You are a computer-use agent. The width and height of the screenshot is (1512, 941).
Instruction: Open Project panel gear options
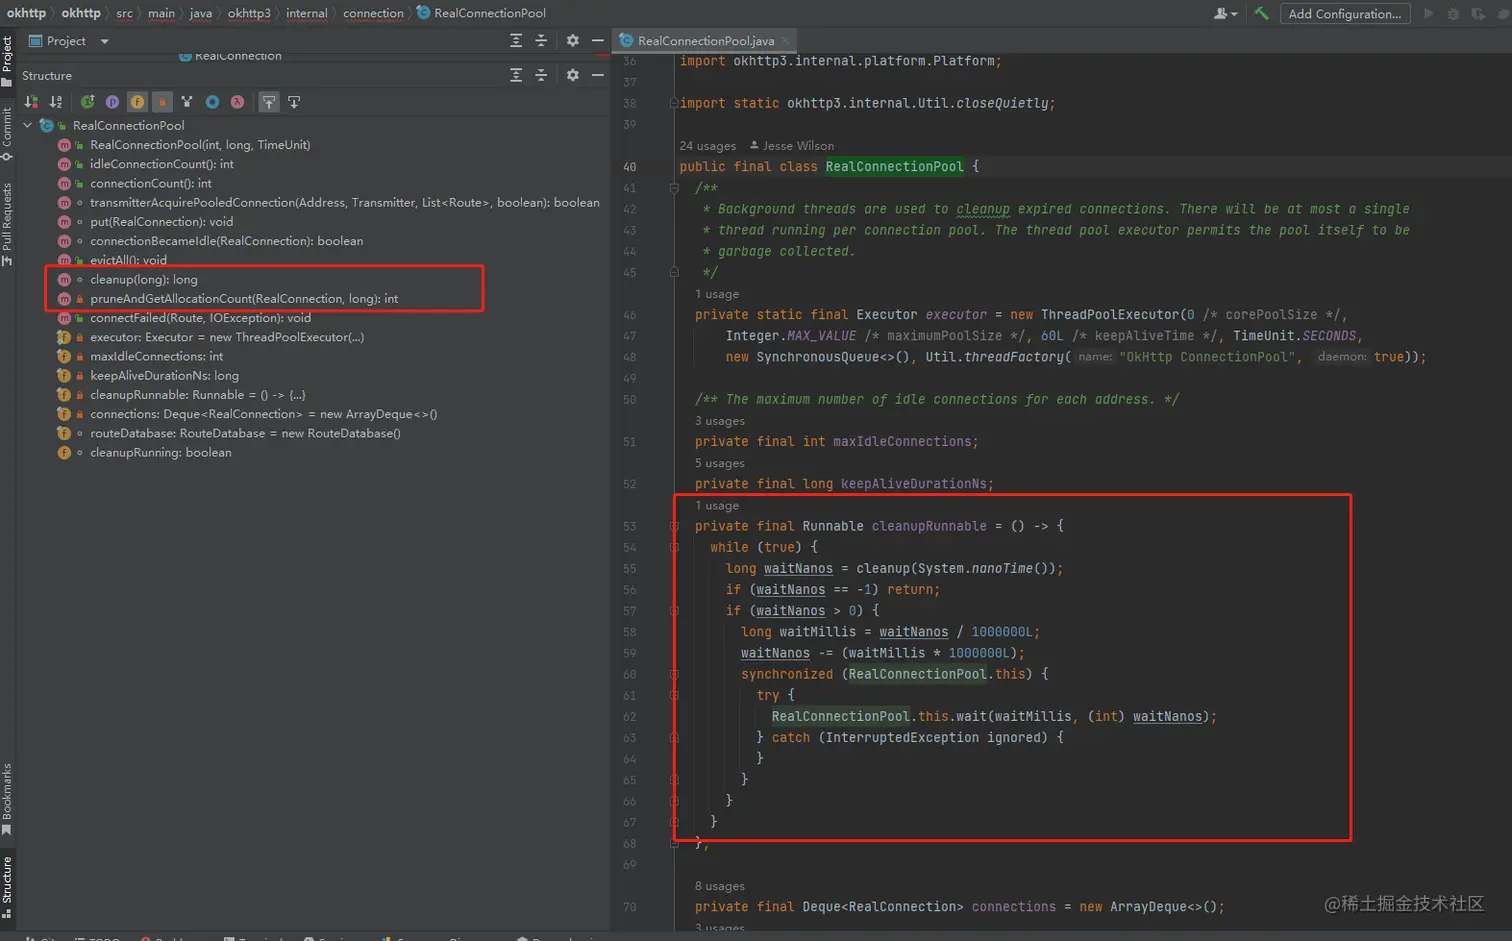pyautogui.click(x=573, y=41)
